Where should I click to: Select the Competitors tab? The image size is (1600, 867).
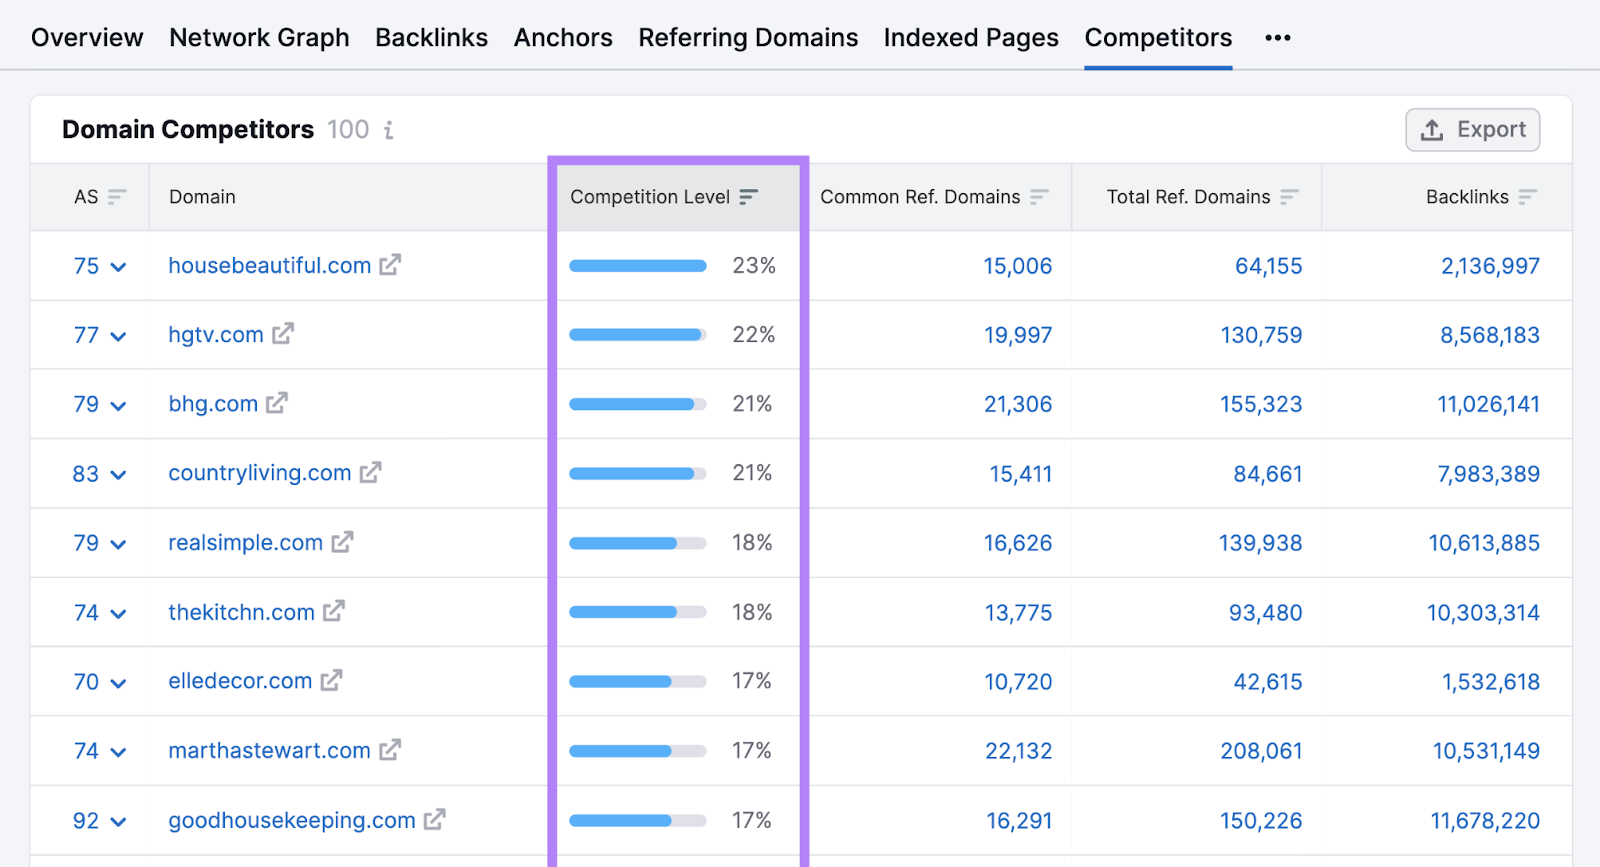click(x=1158, y=38)
